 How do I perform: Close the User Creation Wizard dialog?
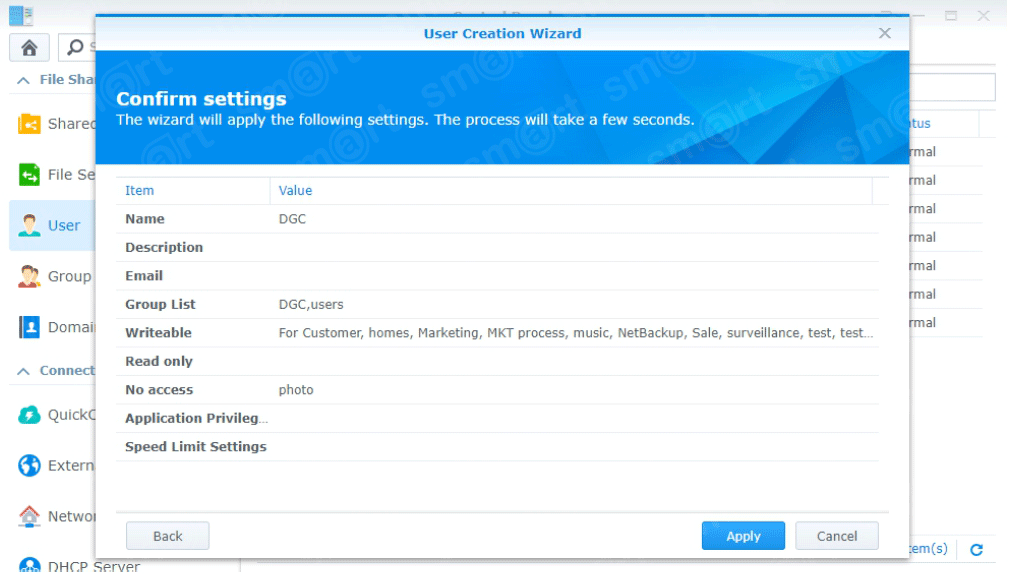click(886, 33)
